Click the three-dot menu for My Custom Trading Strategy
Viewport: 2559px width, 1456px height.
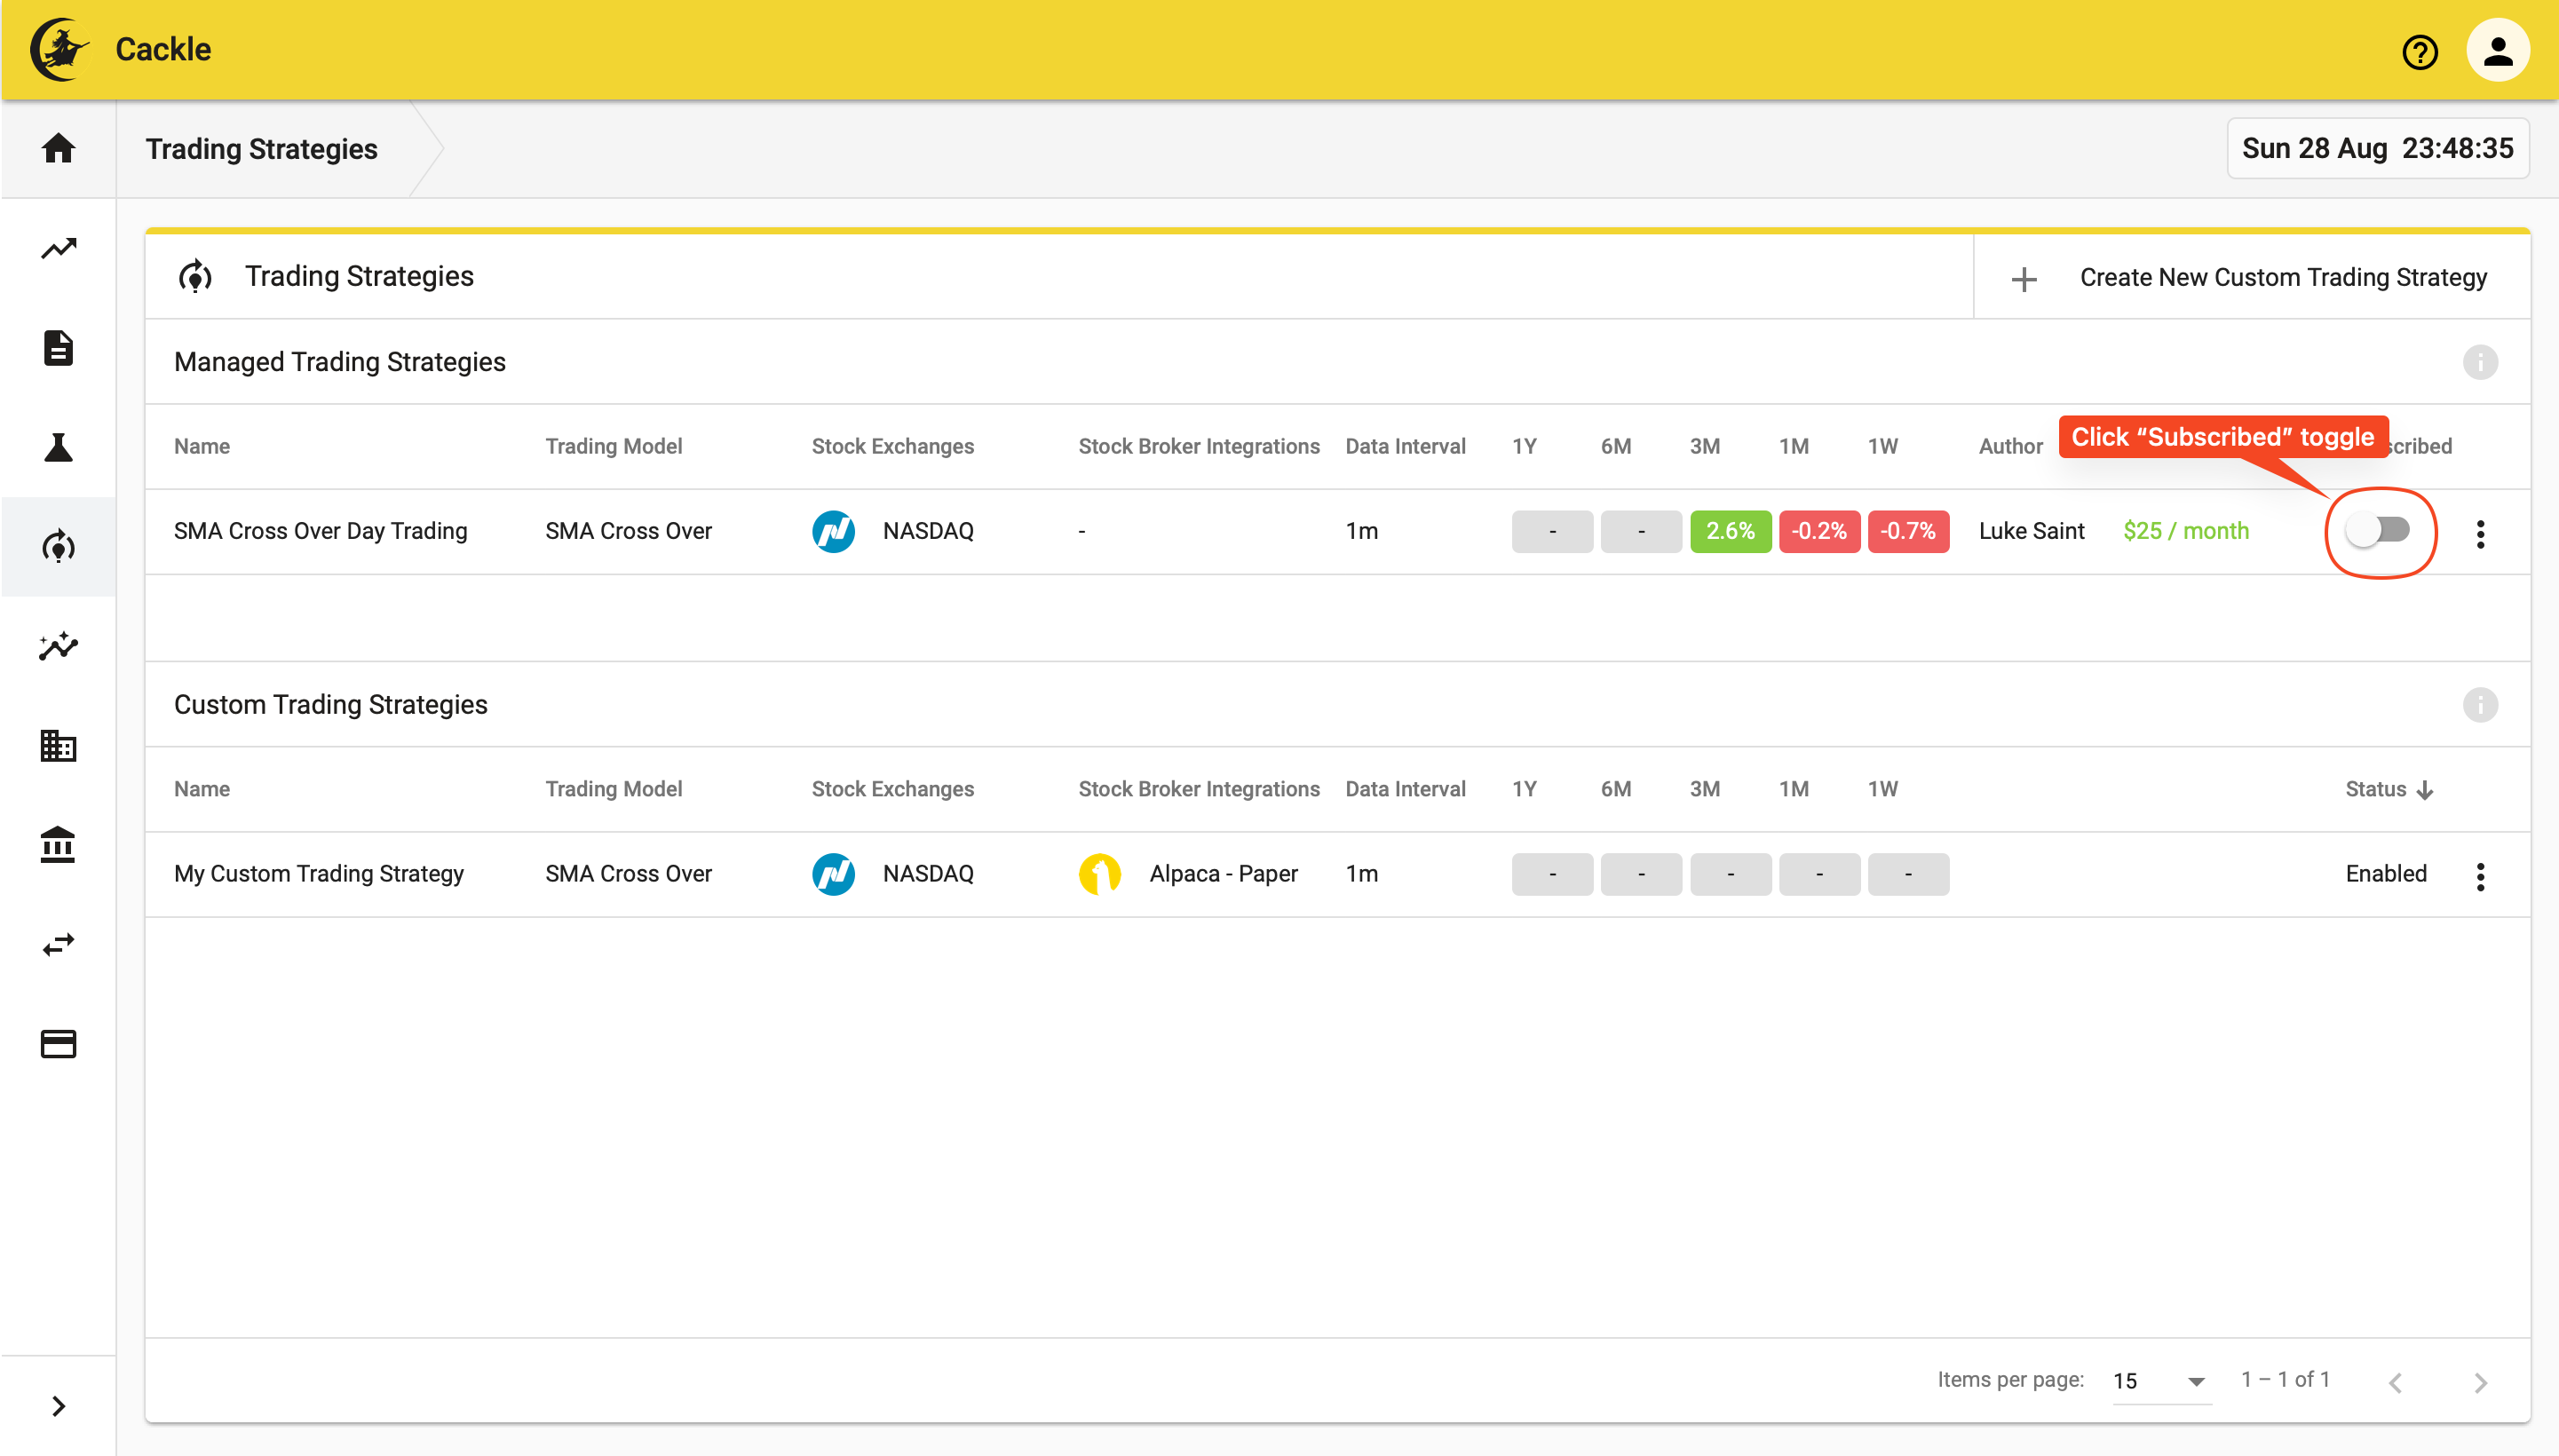coord(2480,874)
